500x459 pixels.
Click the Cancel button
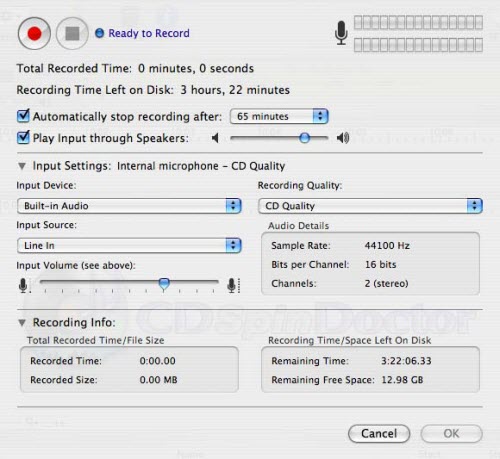(x=379, y=434)
